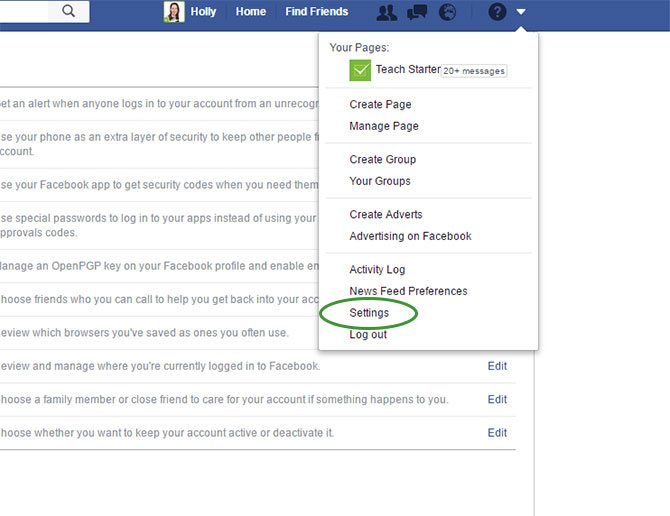The image size is (670, 516).
Task: Select Manage Page menu item
Action: tap(384, 126)
